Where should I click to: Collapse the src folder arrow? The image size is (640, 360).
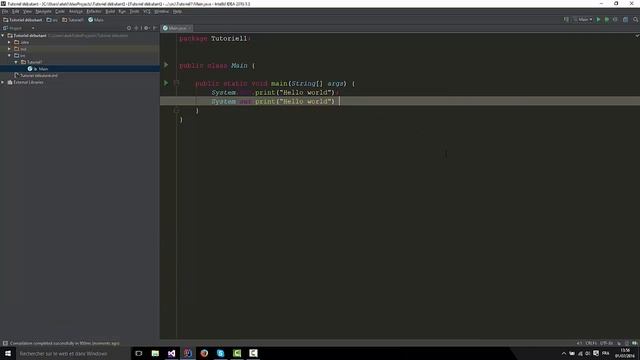click(9, 56)
